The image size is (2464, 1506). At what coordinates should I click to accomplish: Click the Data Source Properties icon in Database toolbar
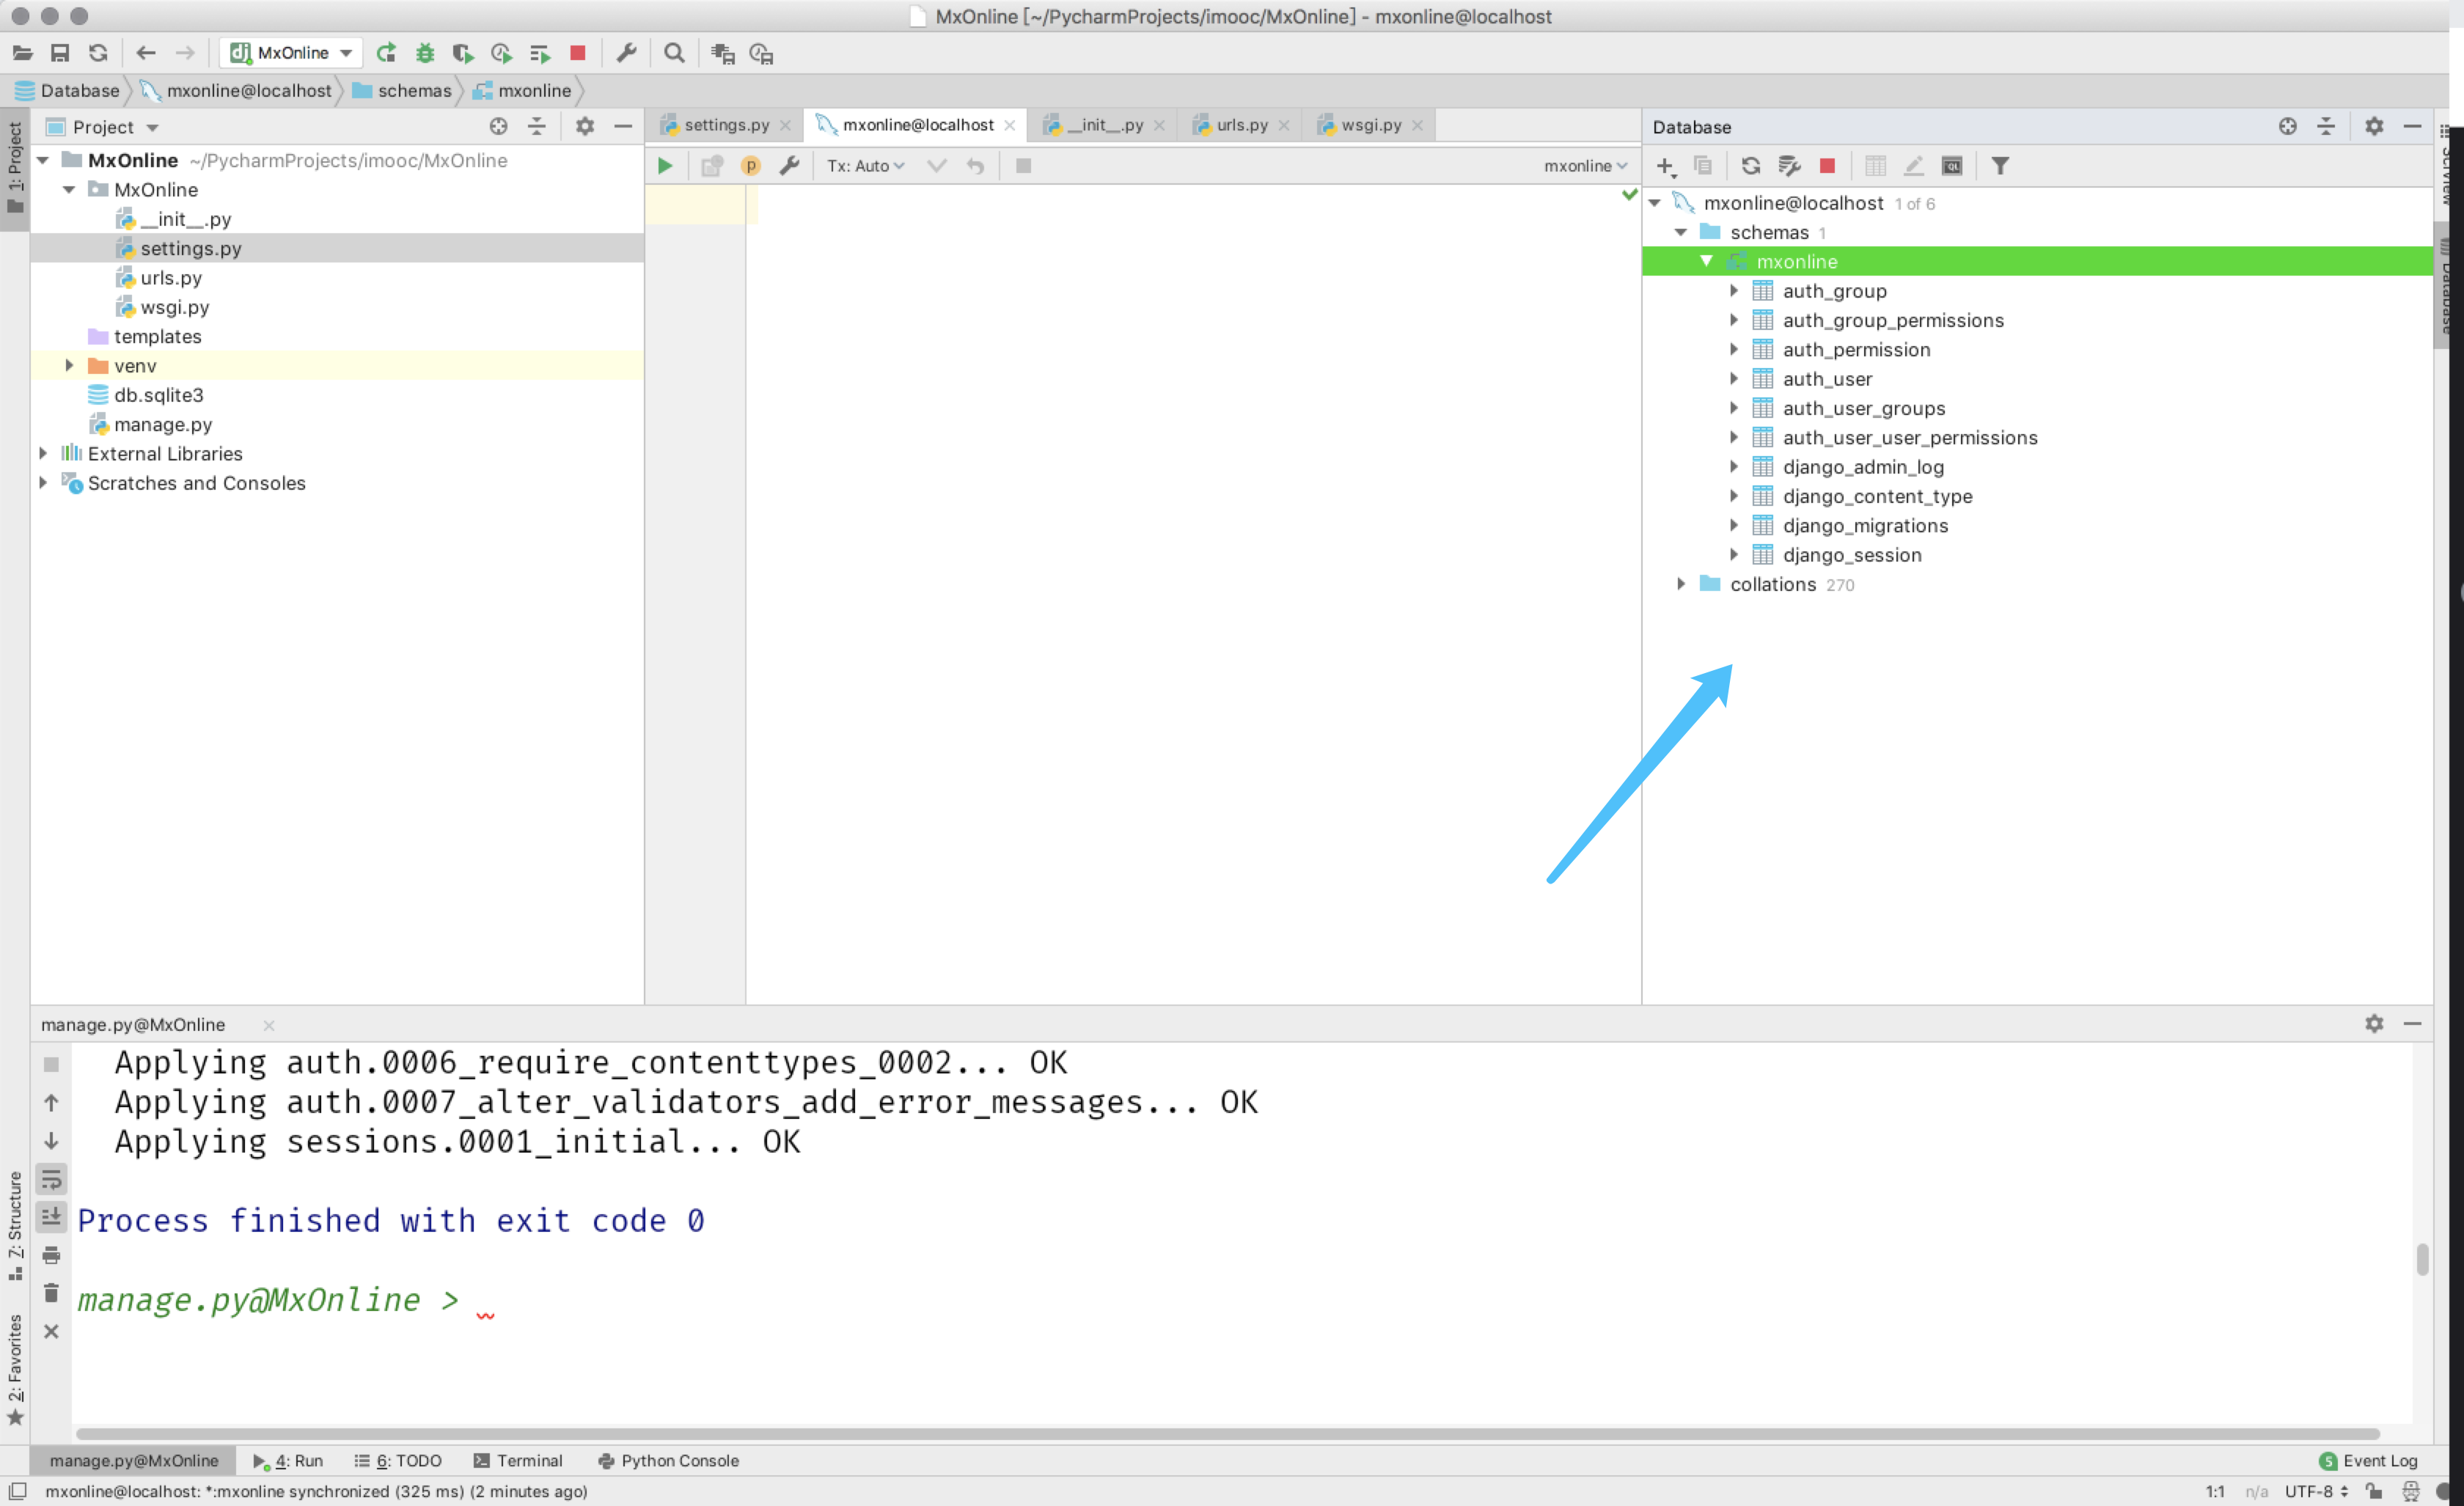pyautogui.click(x=1789, y=166)
